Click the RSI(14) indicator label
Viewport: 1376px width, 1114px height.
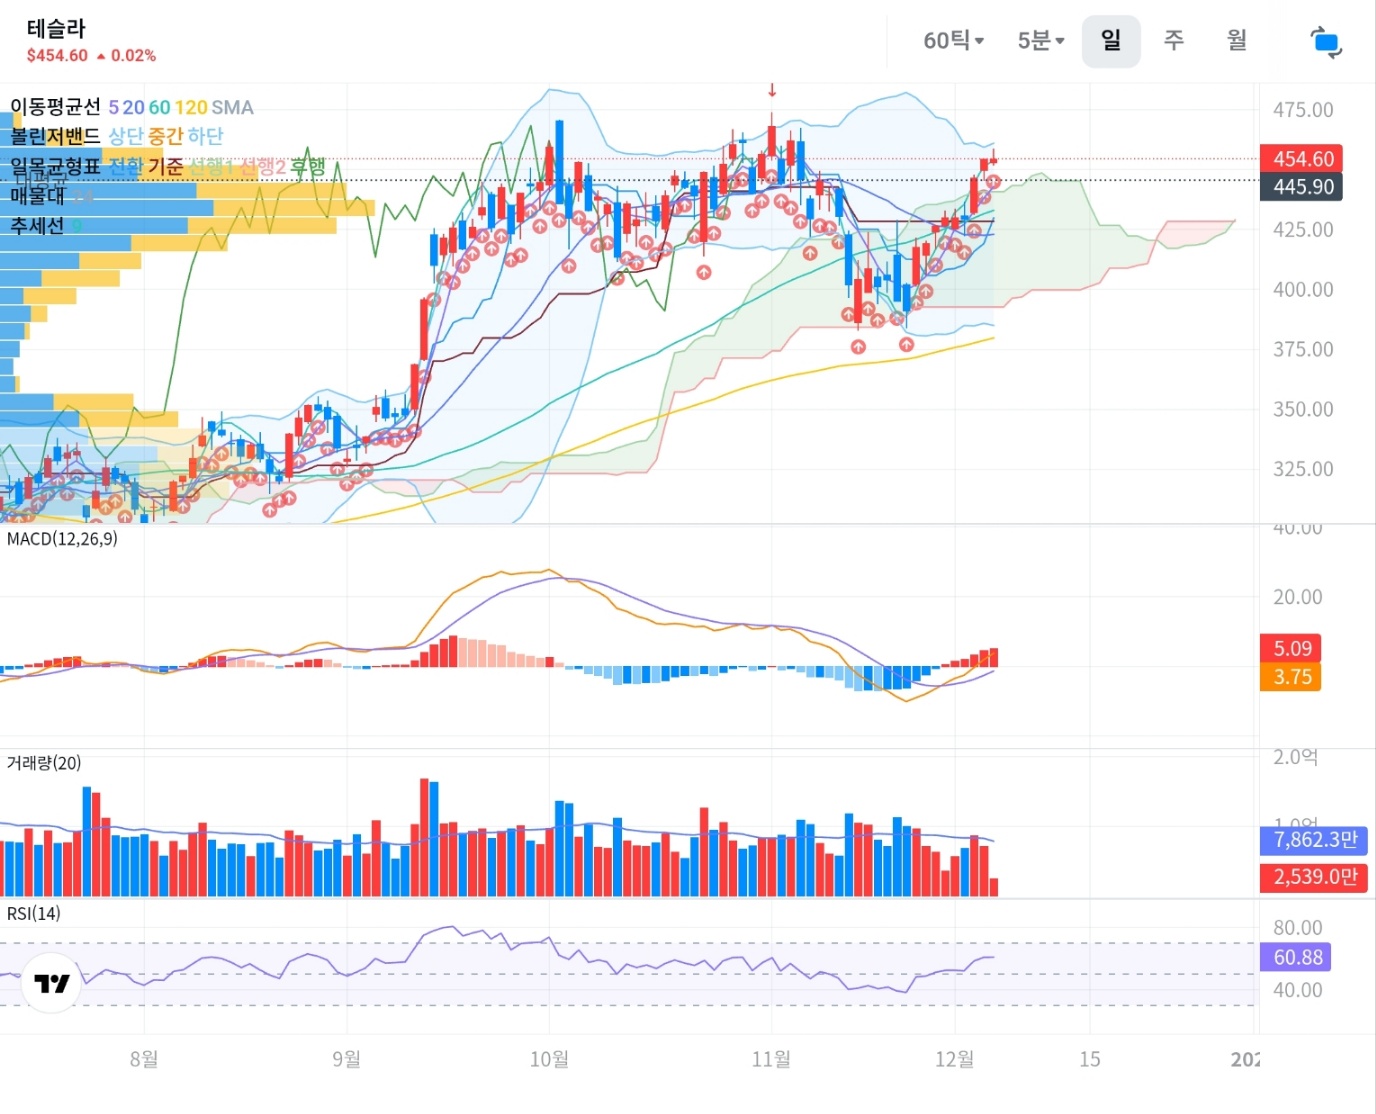[34, 913]
